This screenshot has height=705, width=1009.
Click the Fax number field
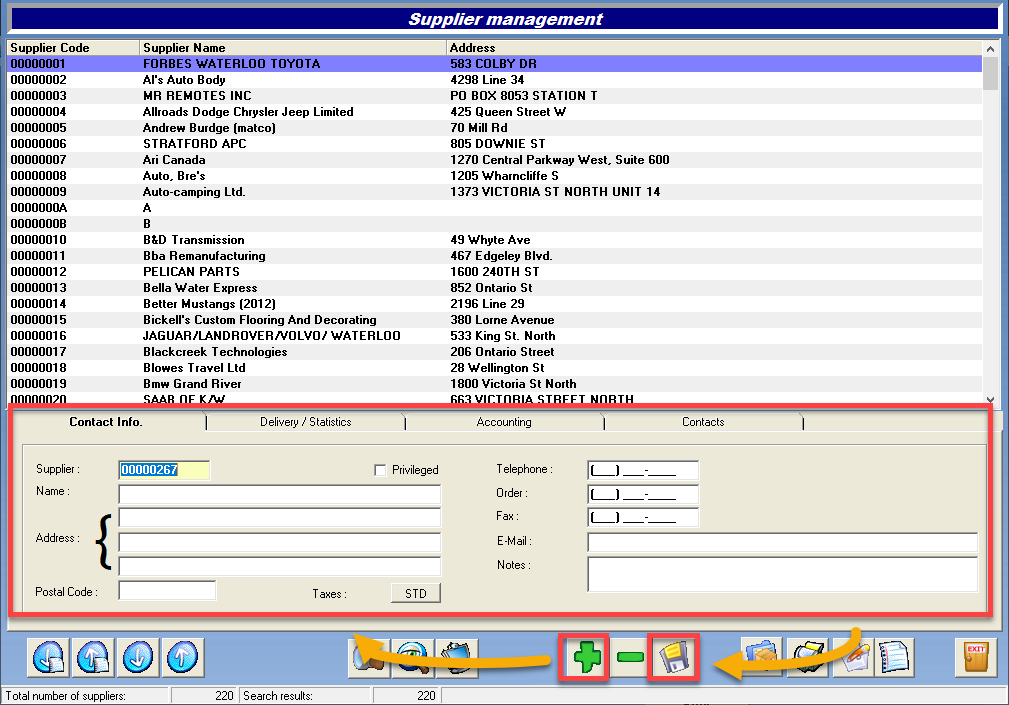[x=643, y=517]
